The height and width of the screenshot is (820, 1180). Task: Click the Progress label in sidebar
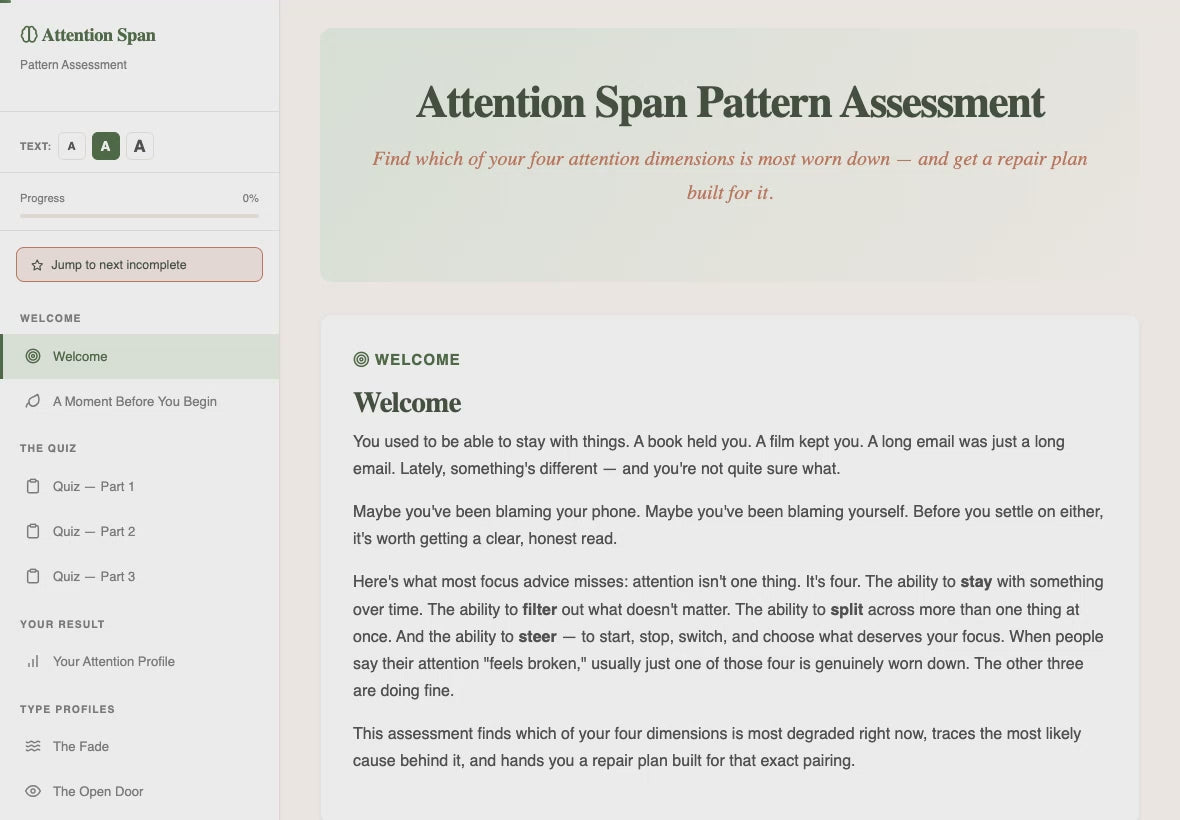tap(42, 199)
